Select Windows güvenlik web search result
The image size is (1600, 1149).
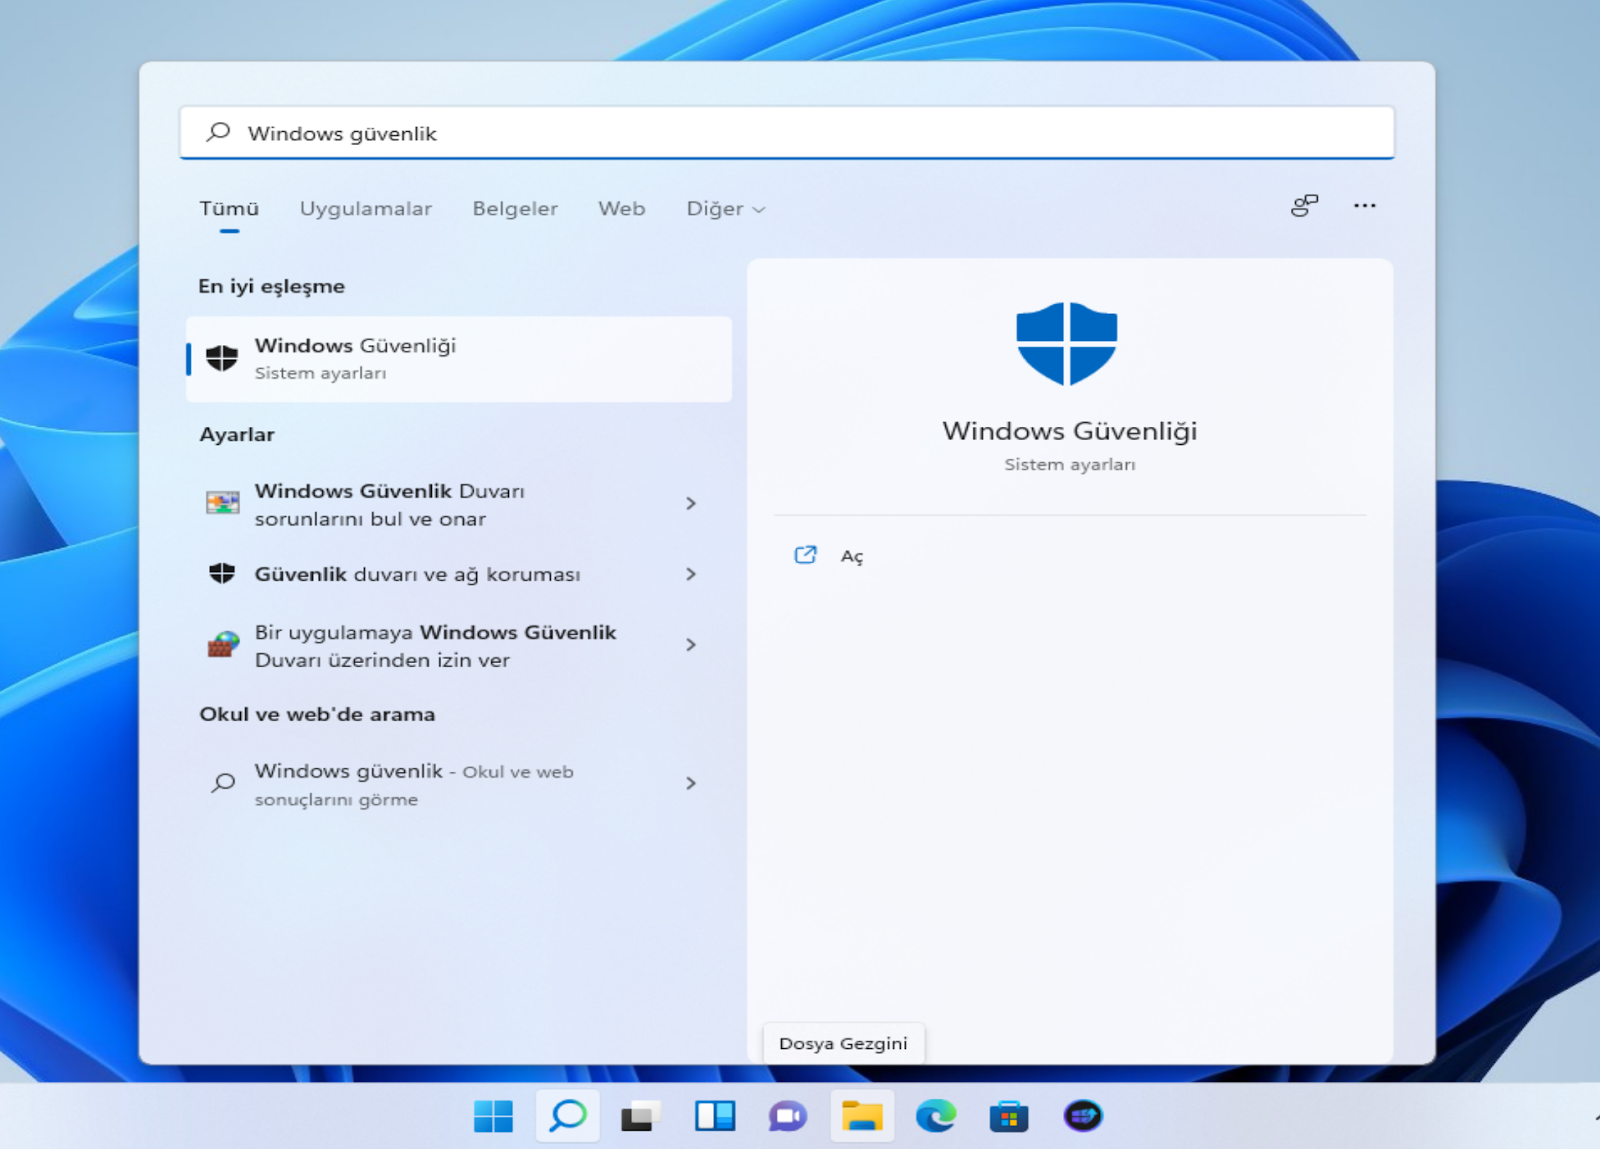click(x=459, y=784)
